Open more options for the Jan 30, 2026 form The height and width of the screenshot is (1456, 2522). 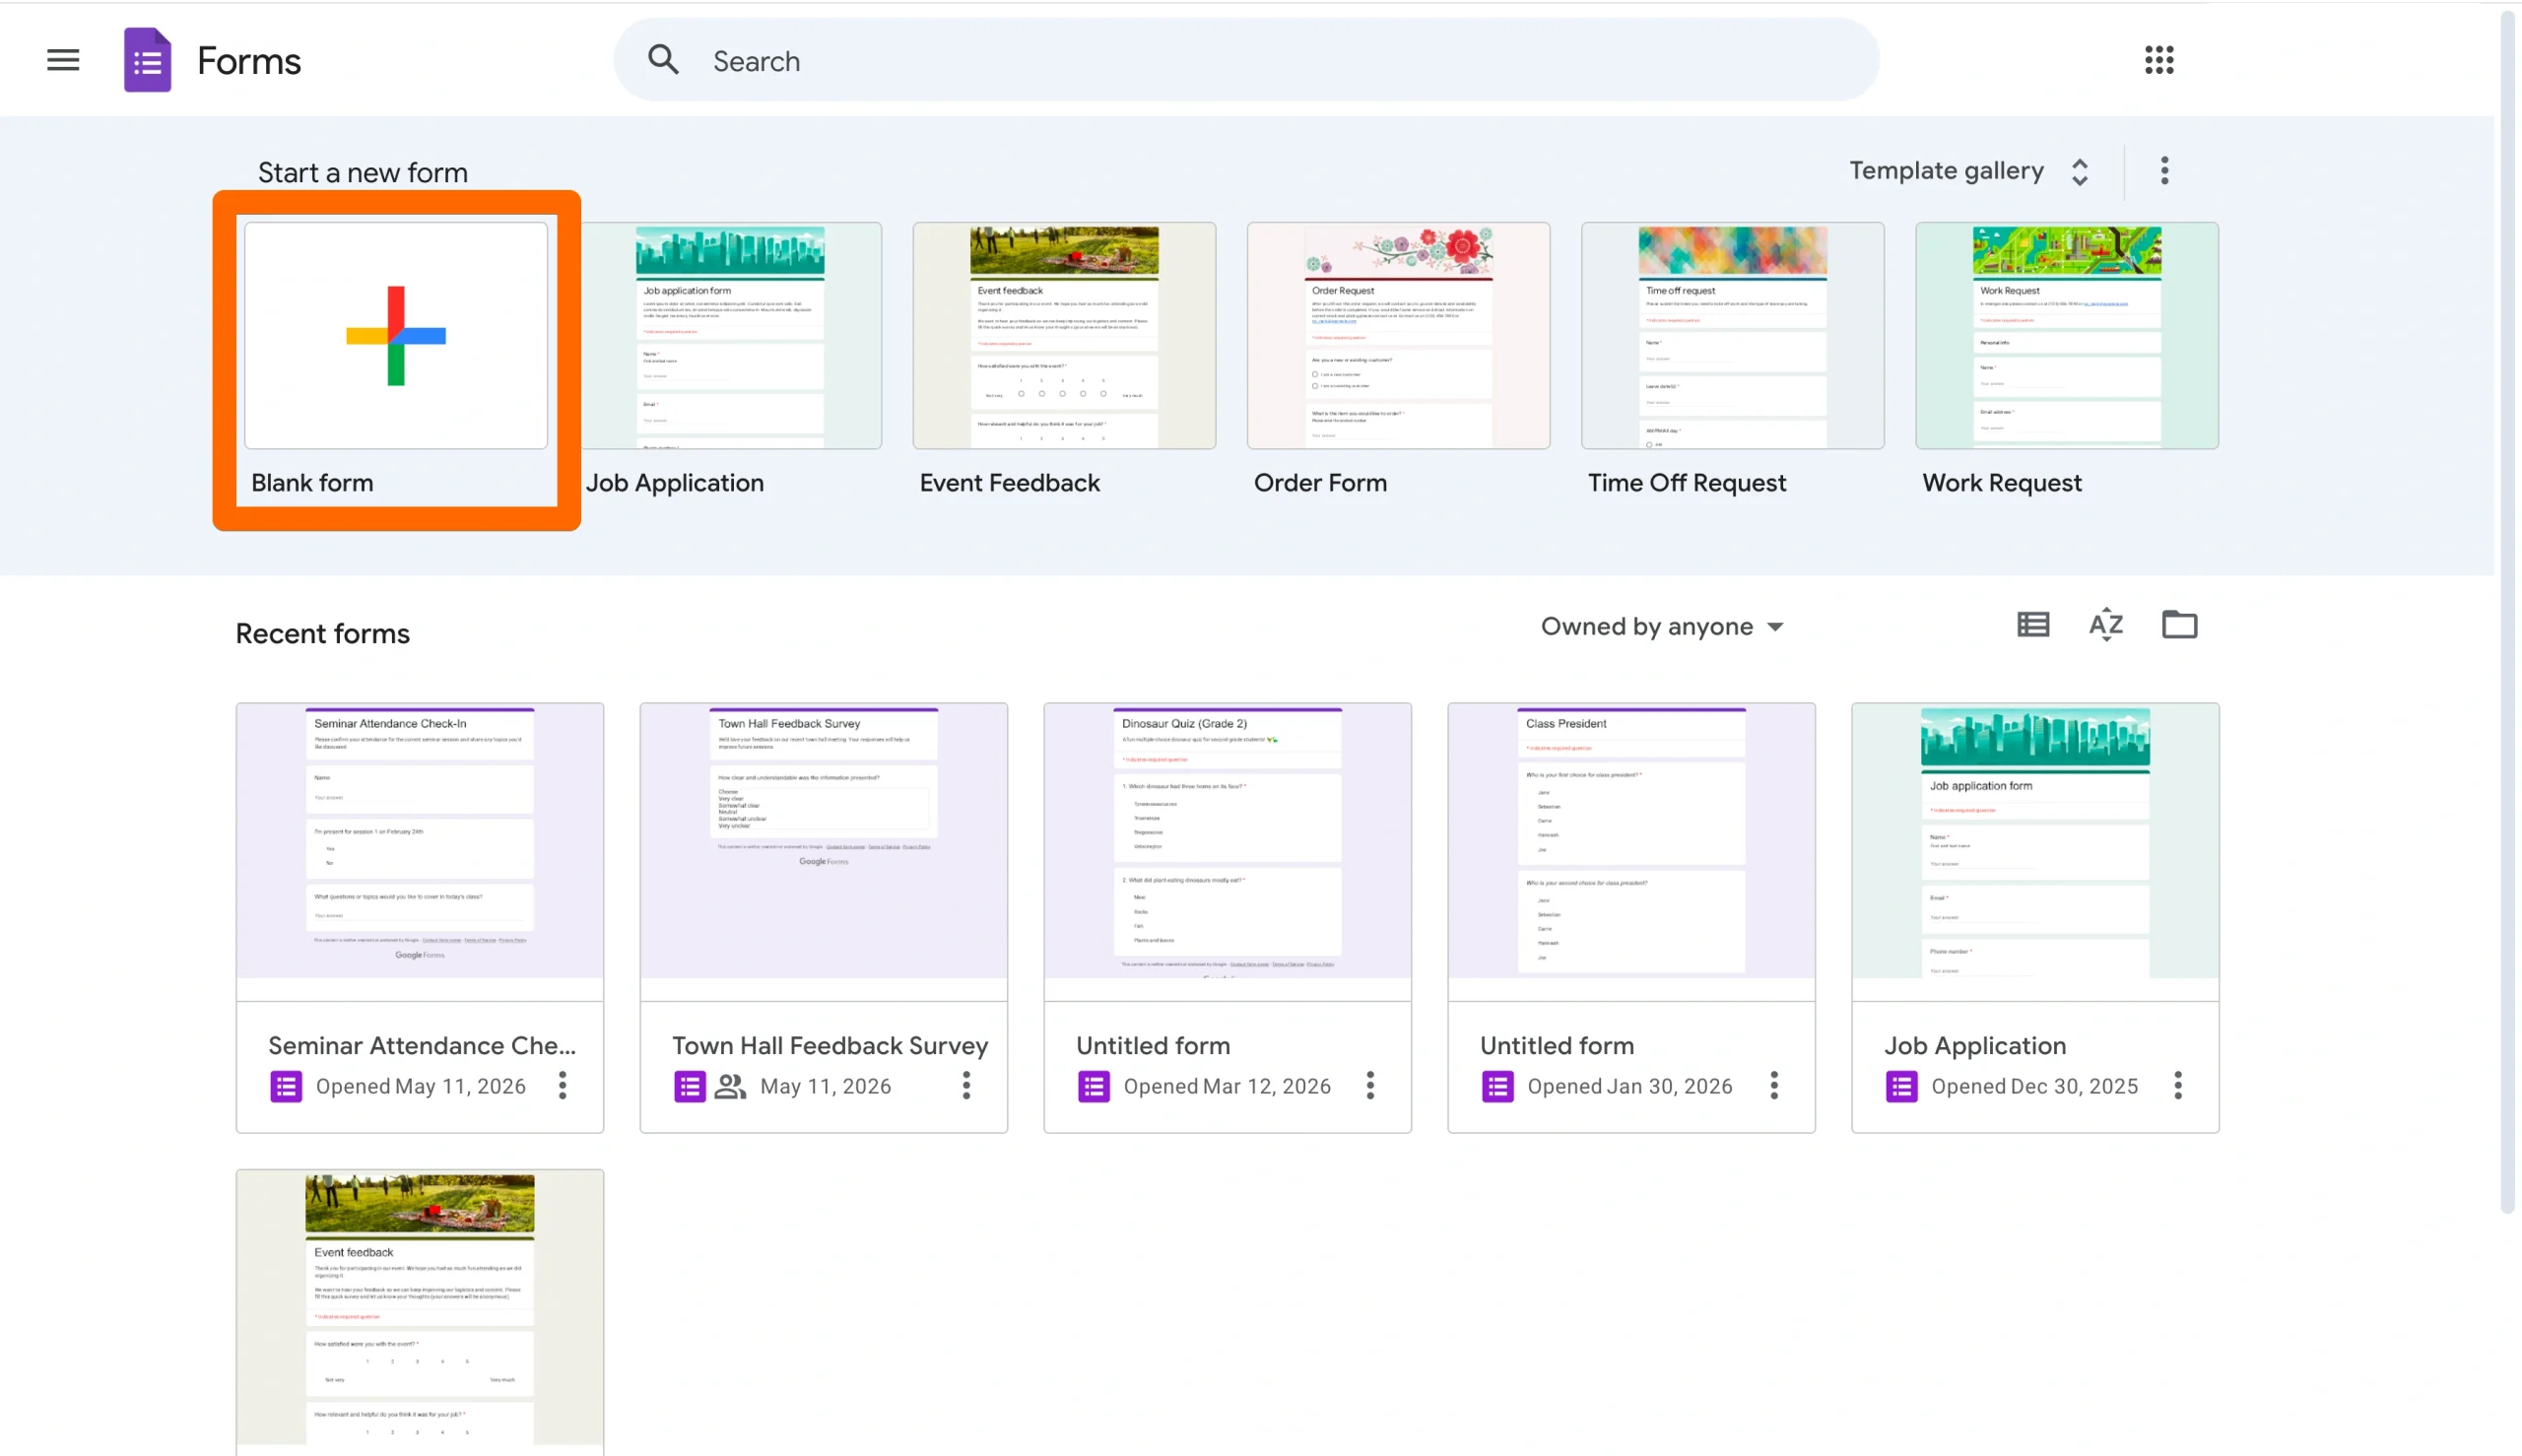(1774, 1086)
